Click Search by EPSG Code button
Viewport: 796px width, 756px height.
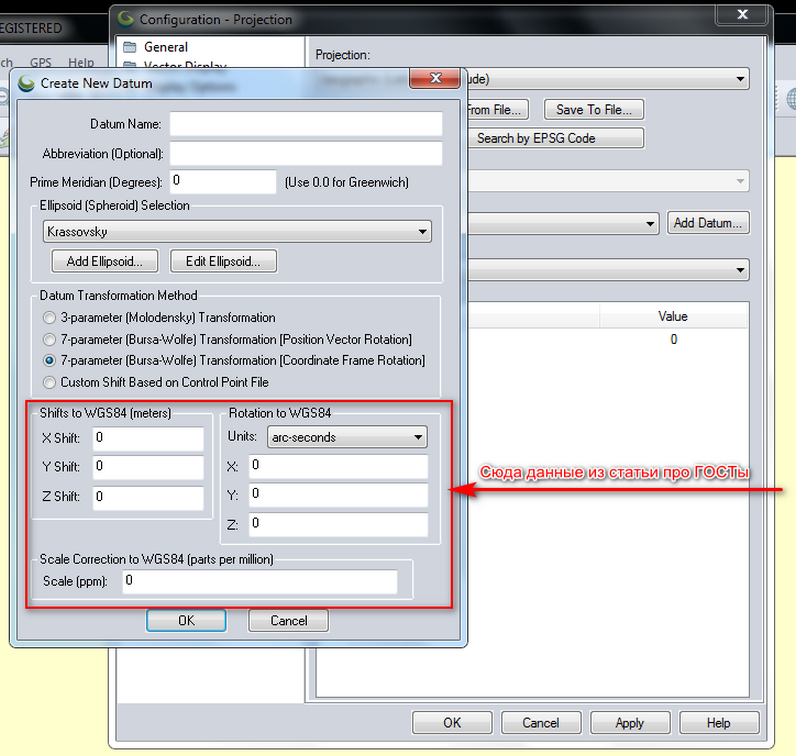point(554,138)
